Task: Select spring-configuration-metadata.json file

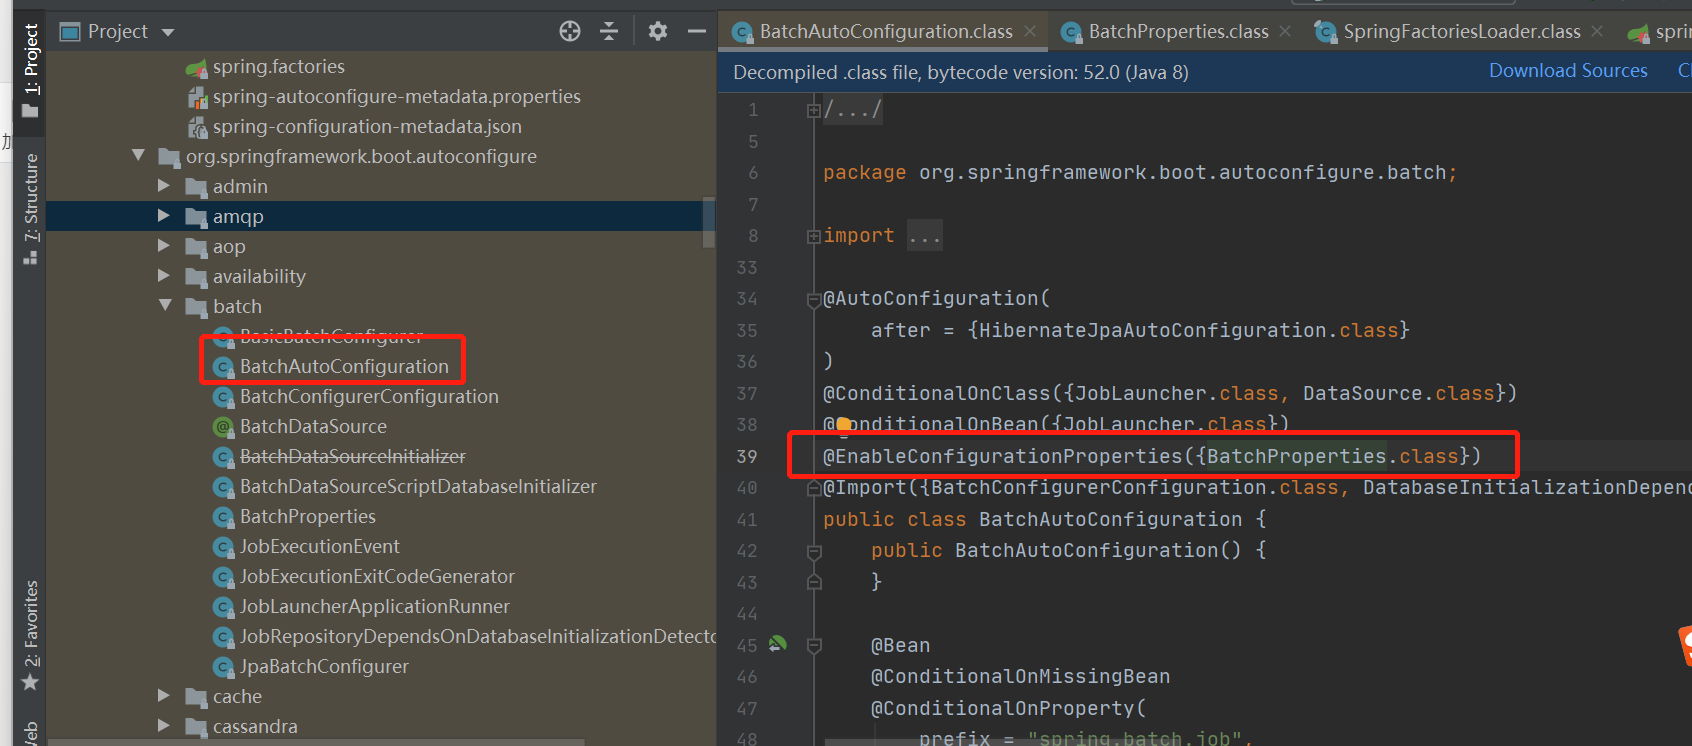Action: [367, 127]
